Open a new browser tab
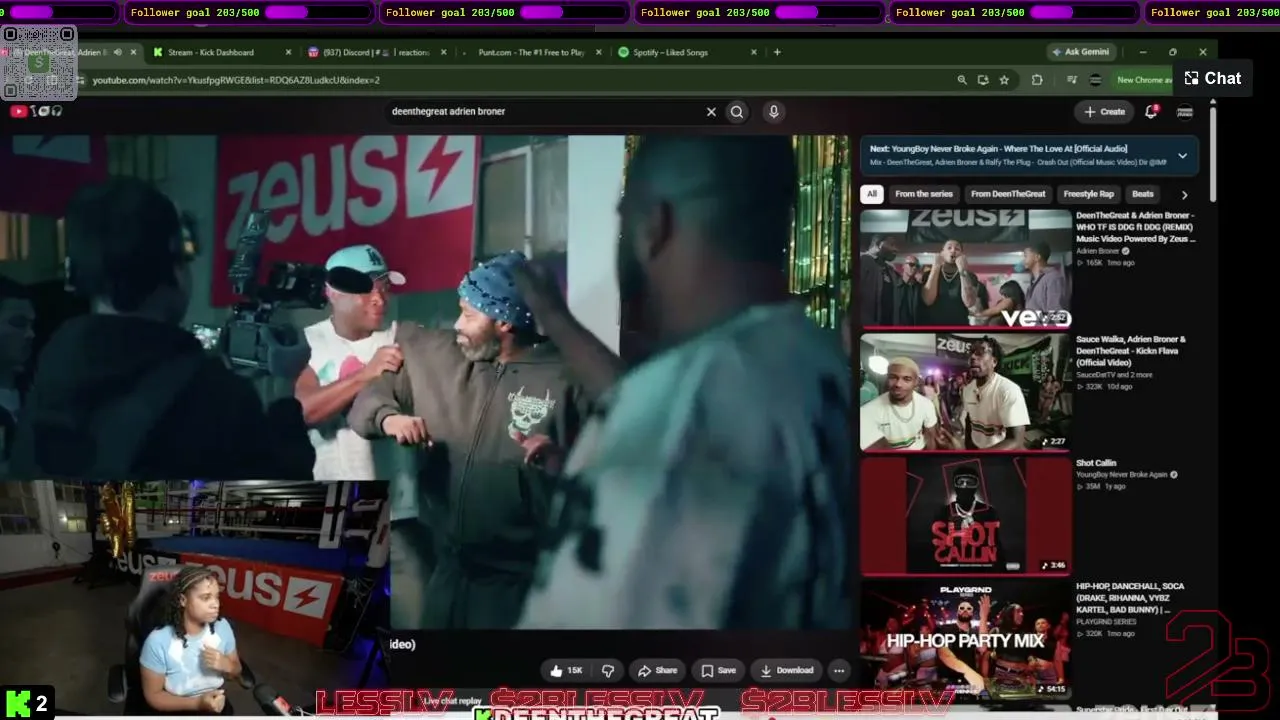 point(777,52)
